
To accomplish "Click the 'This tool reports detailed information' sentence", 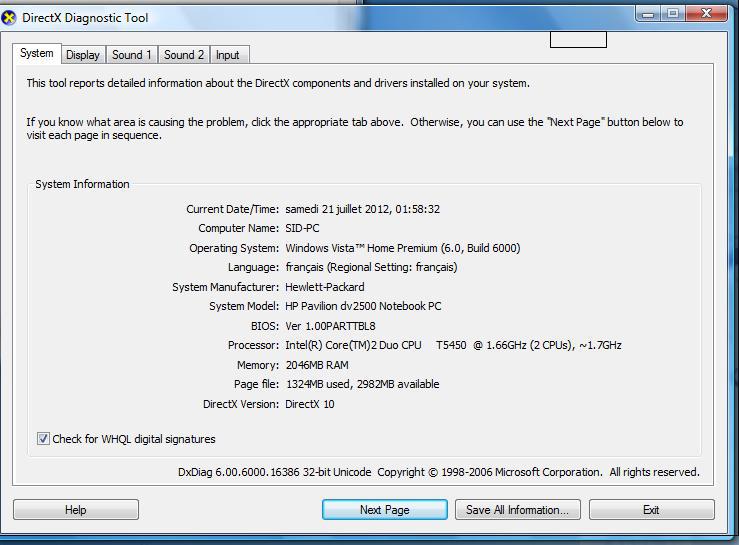I will [x=278, y=83].
